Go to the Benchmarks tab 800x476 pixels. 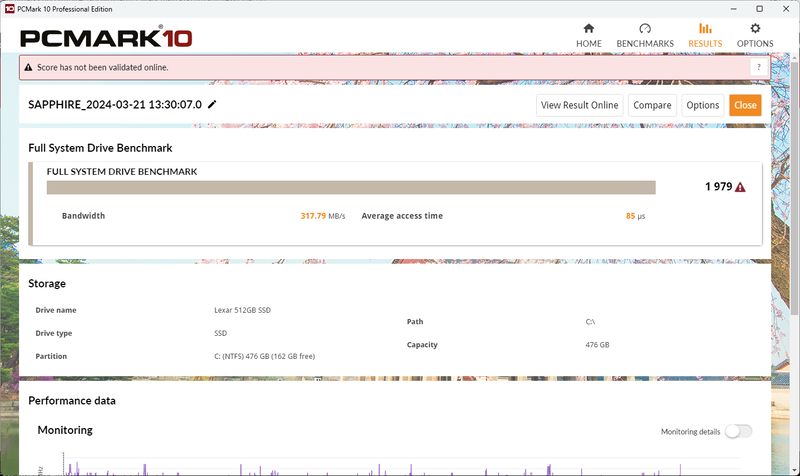(x=645, y=36)
